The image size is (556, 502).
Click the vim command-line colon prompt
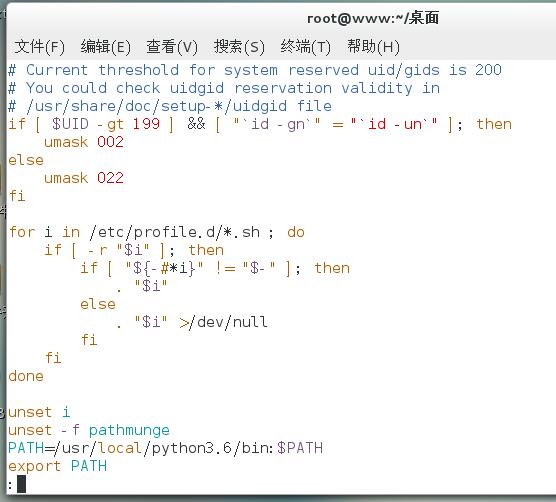pos(10,485)
